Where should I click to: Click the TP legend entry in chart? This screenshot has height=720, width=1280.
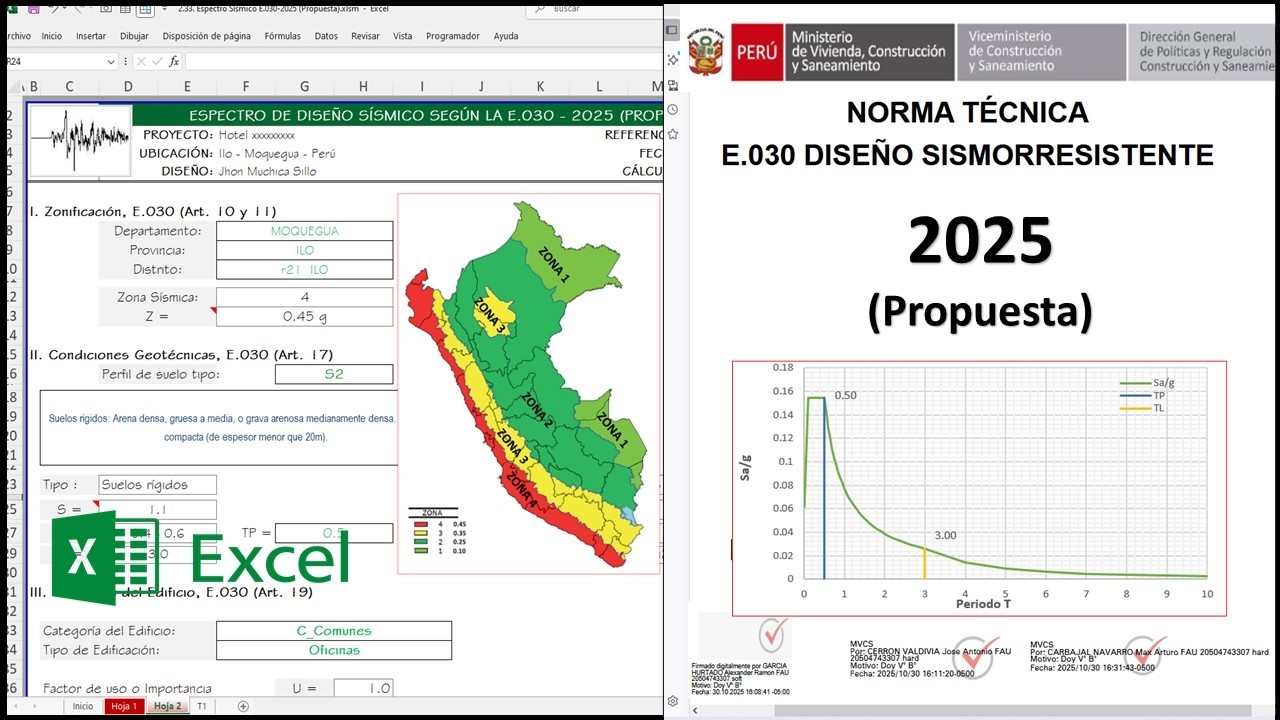[1144, 395]
